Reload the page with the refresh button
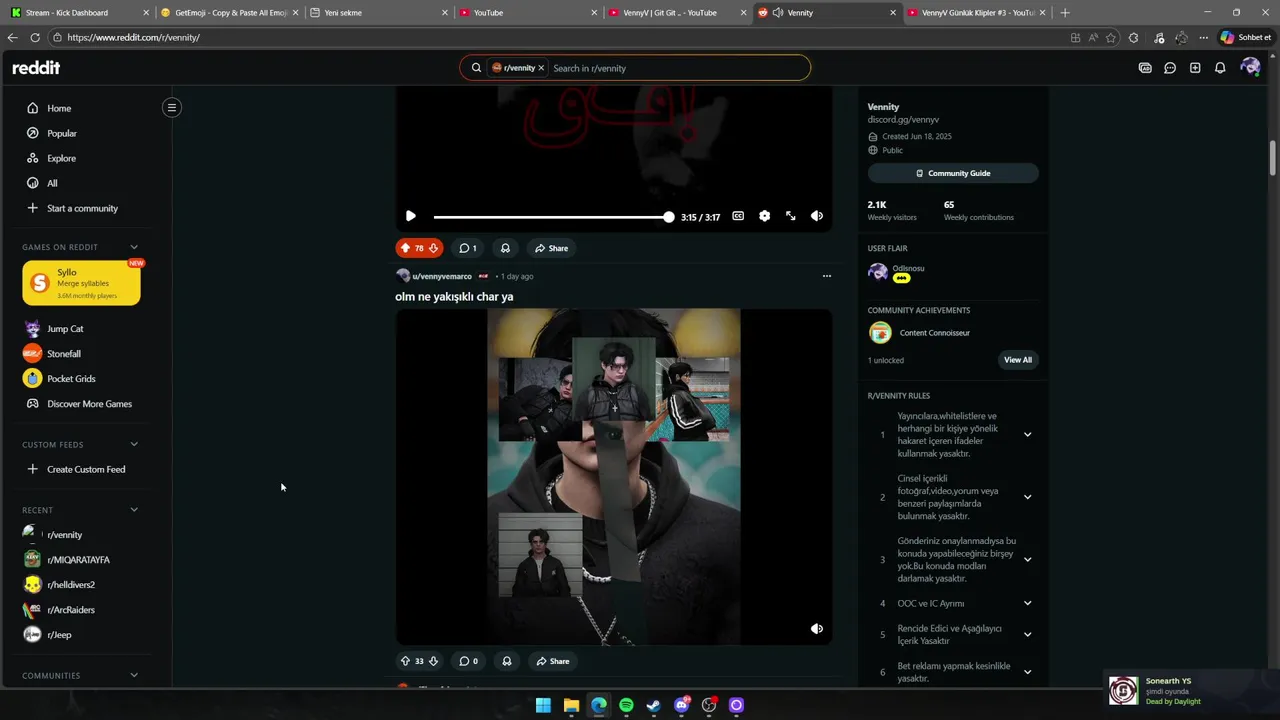1280x720 pixels. (35, 37)
